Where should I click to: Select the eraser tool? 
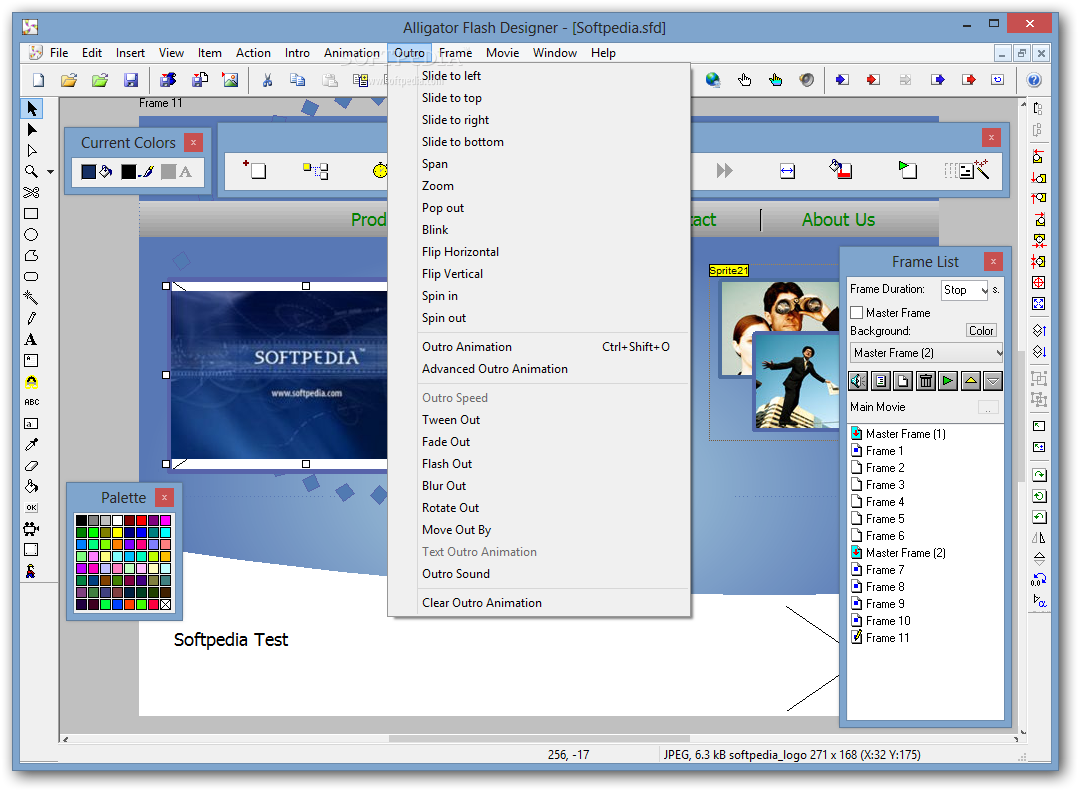(31, 465)
